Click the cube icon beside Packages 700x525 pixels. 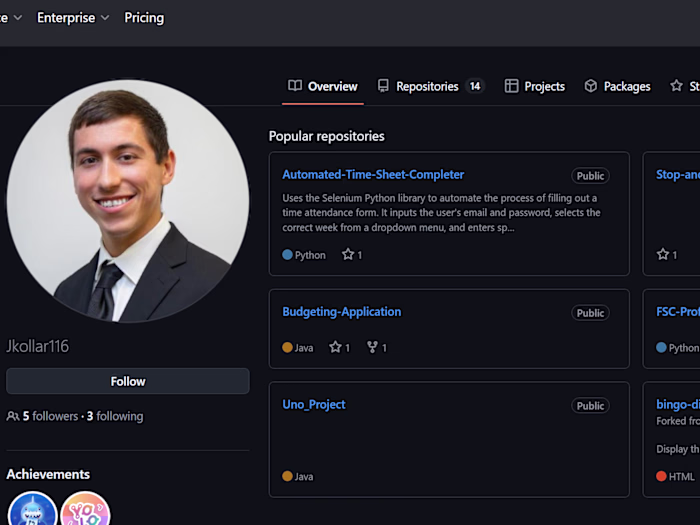coord(591,86)
